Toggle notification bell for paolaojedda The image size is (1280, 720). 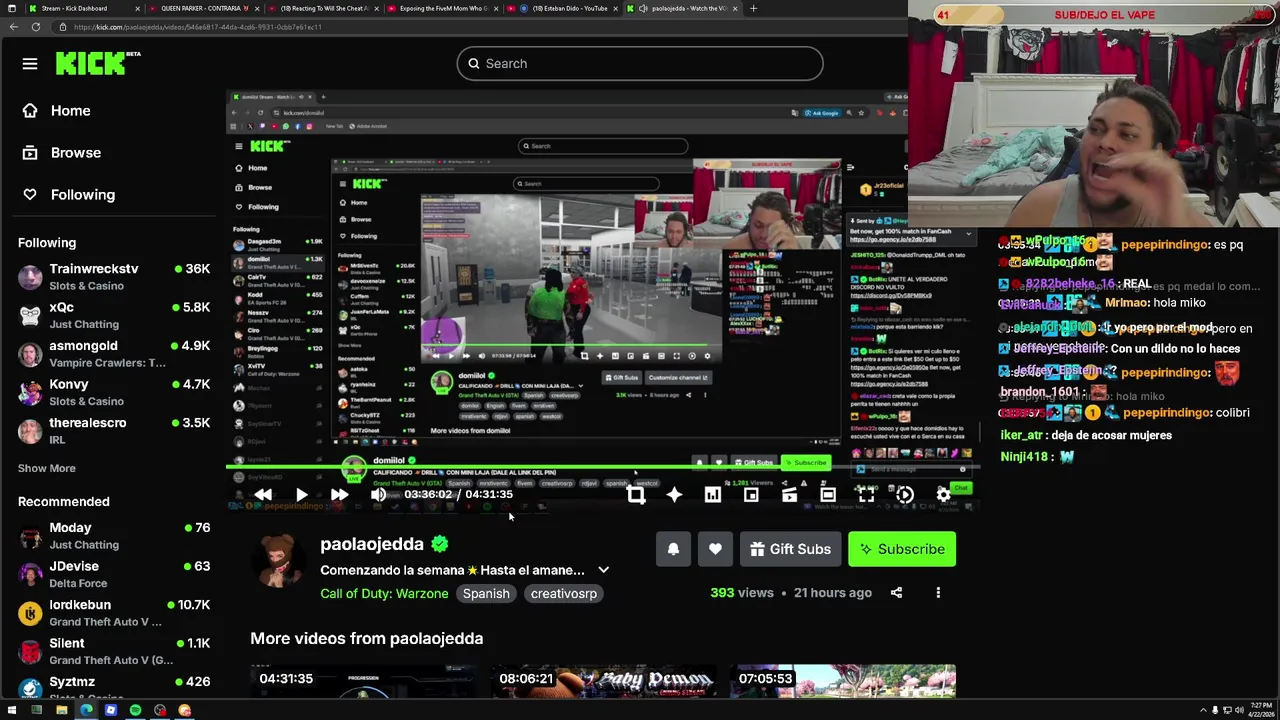(673, 549)
